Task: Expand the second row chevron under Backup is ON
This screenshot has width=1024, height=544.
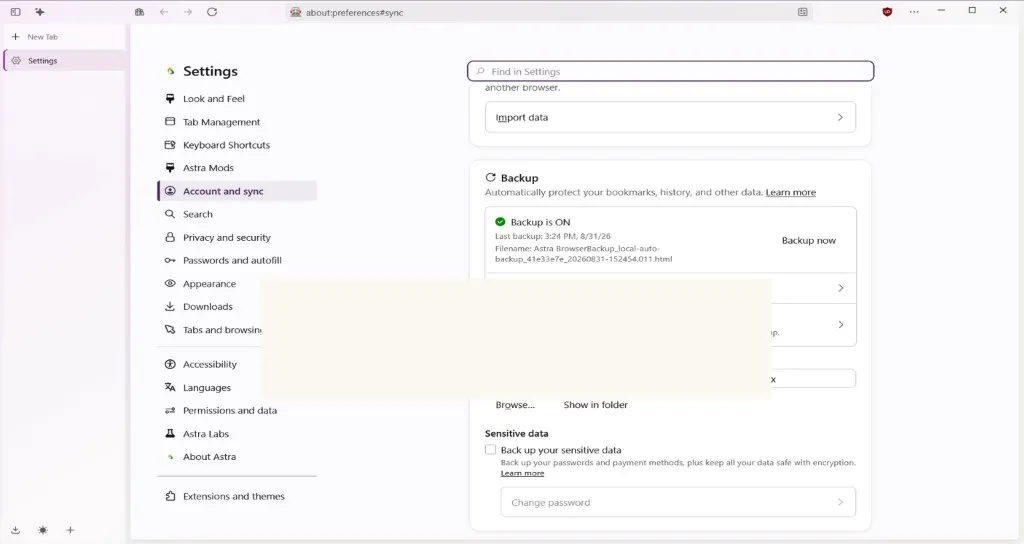Action: click(x=840, y=325)
